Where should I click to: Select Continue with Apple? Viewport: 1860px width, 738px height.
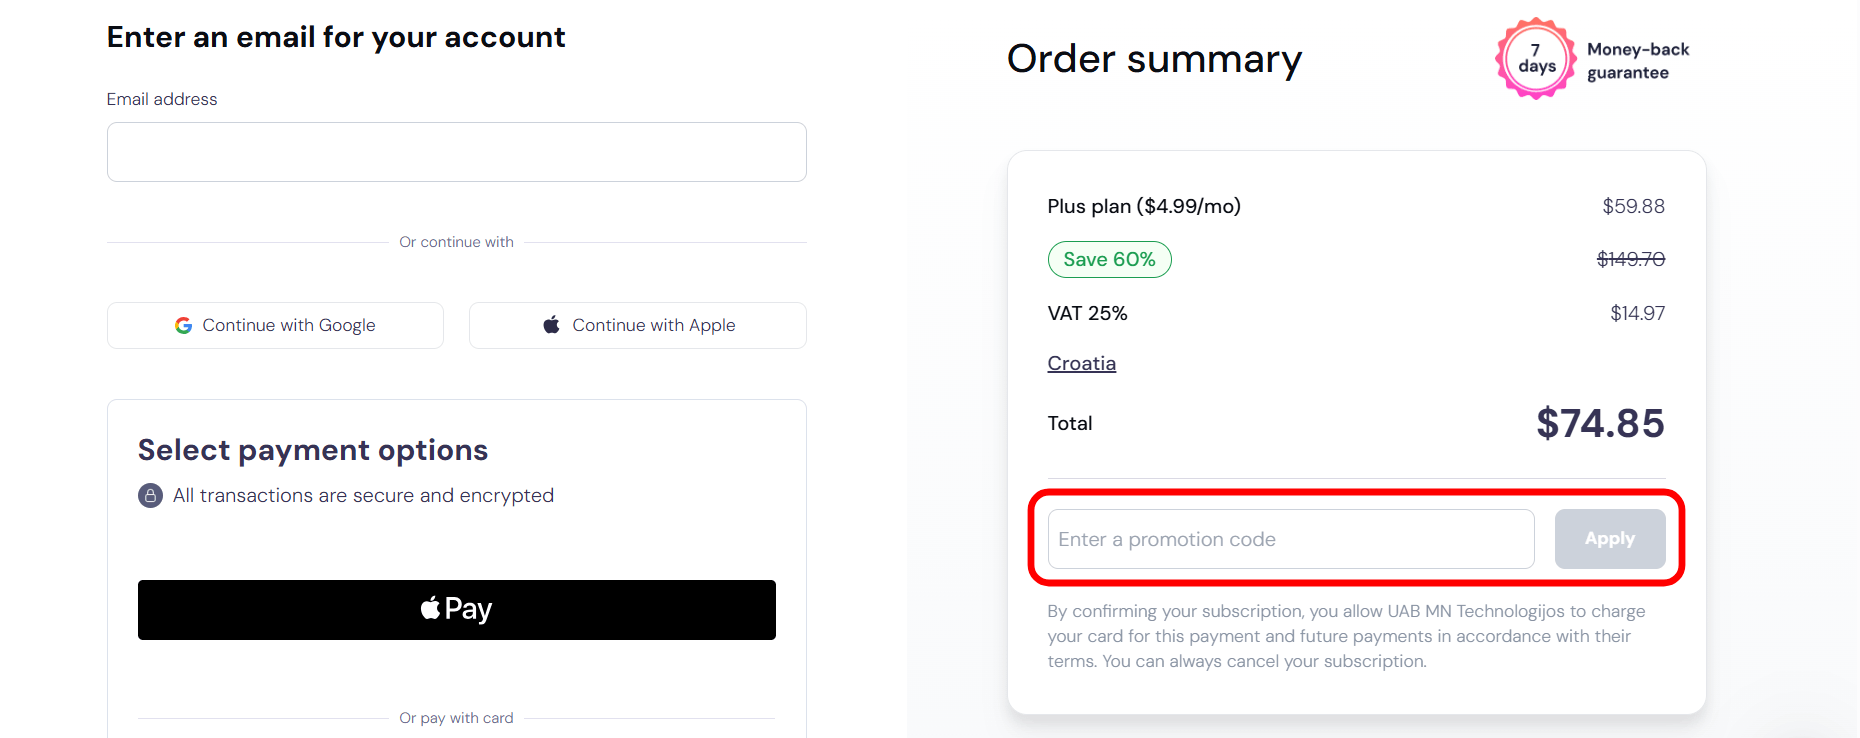(x=637, y=325)
